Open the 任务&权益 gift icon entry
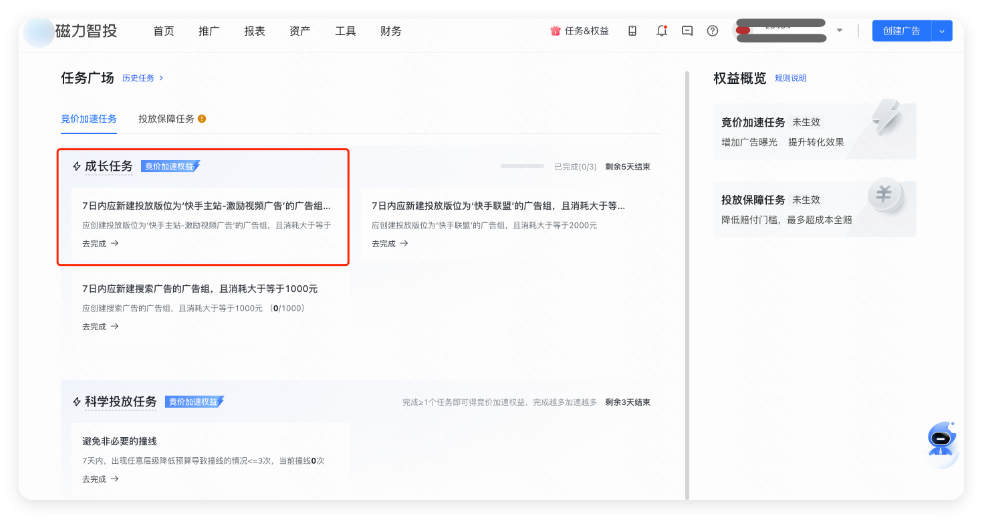 555,31
